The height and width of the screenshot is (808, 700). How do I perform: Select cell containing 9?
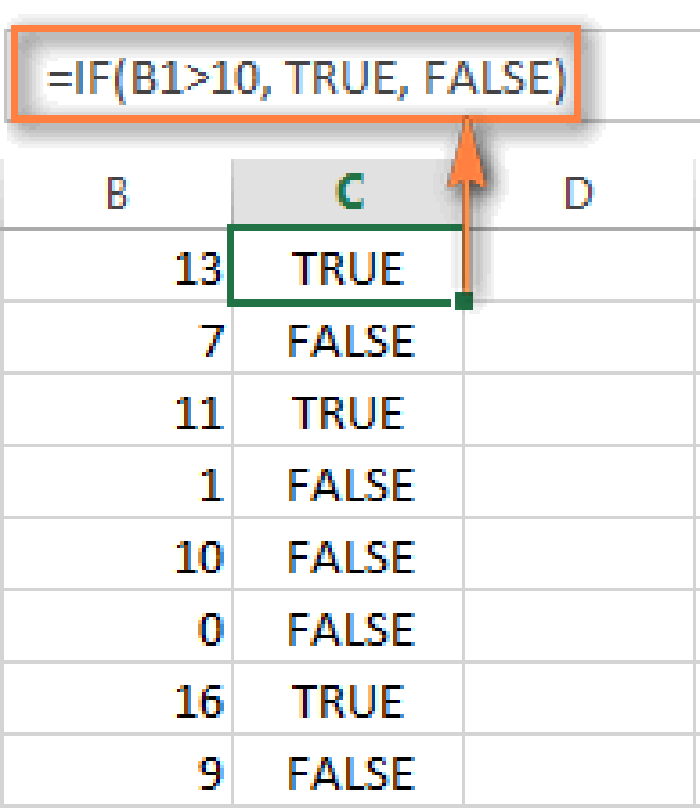click(117, 771)
